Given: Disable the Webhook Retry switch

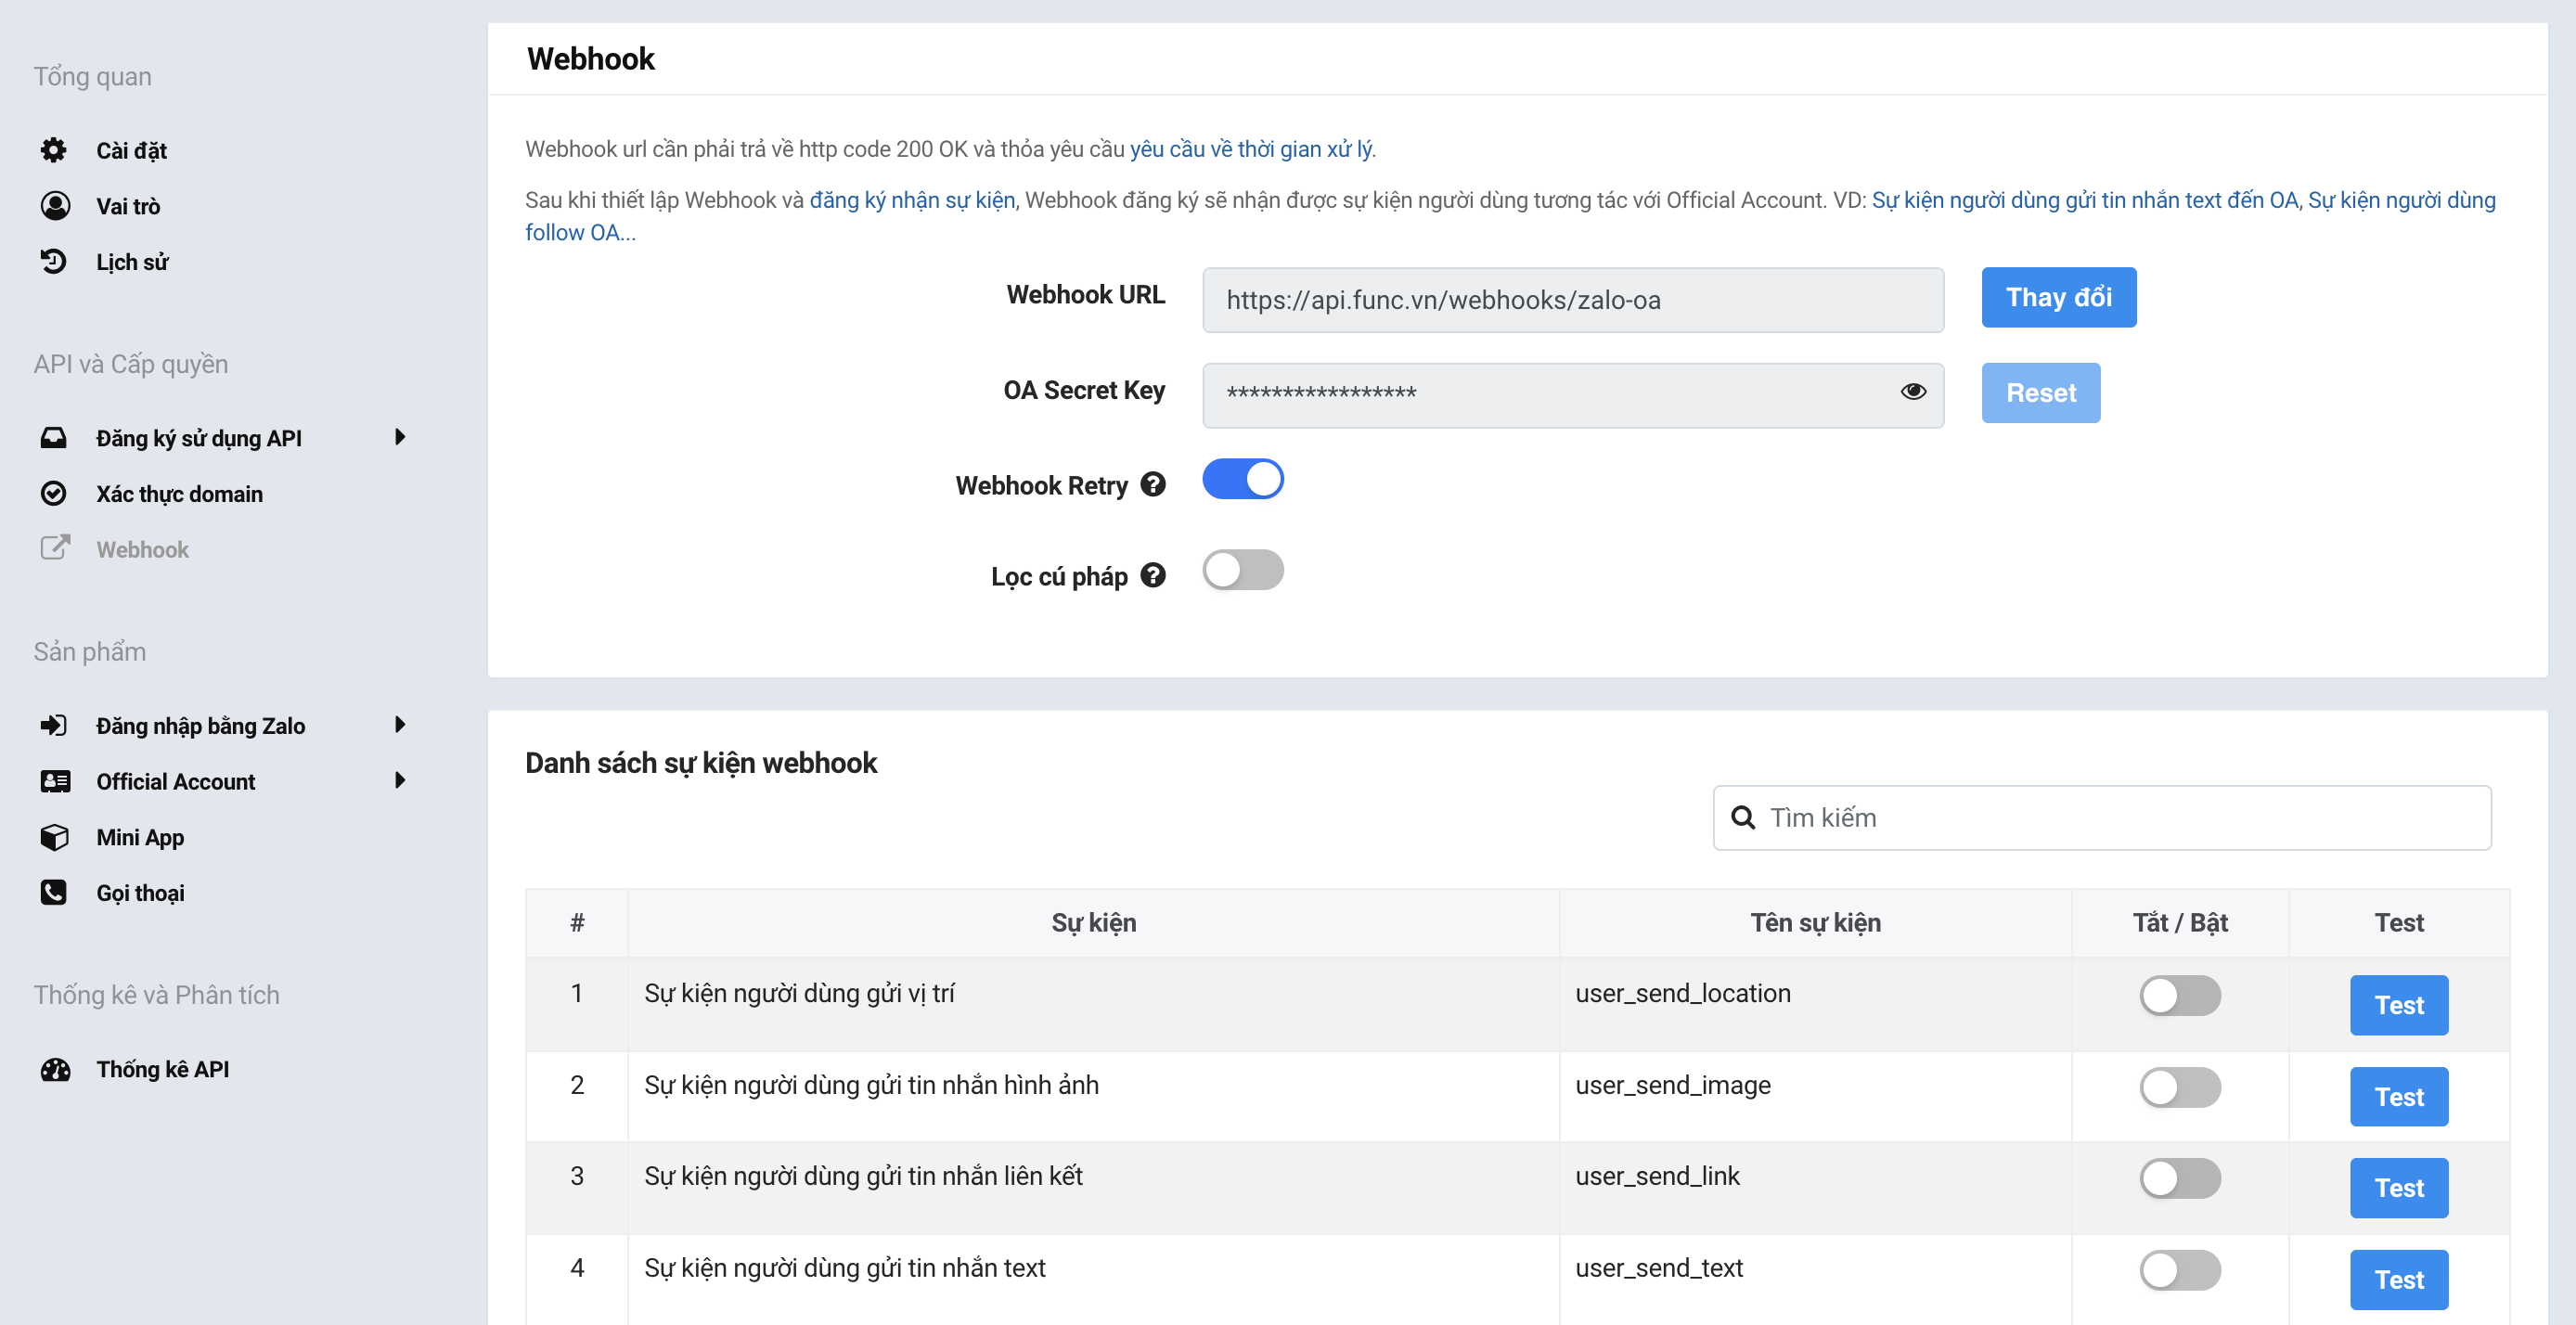Looking at the screenshot, I should [x=1242, y=480].
